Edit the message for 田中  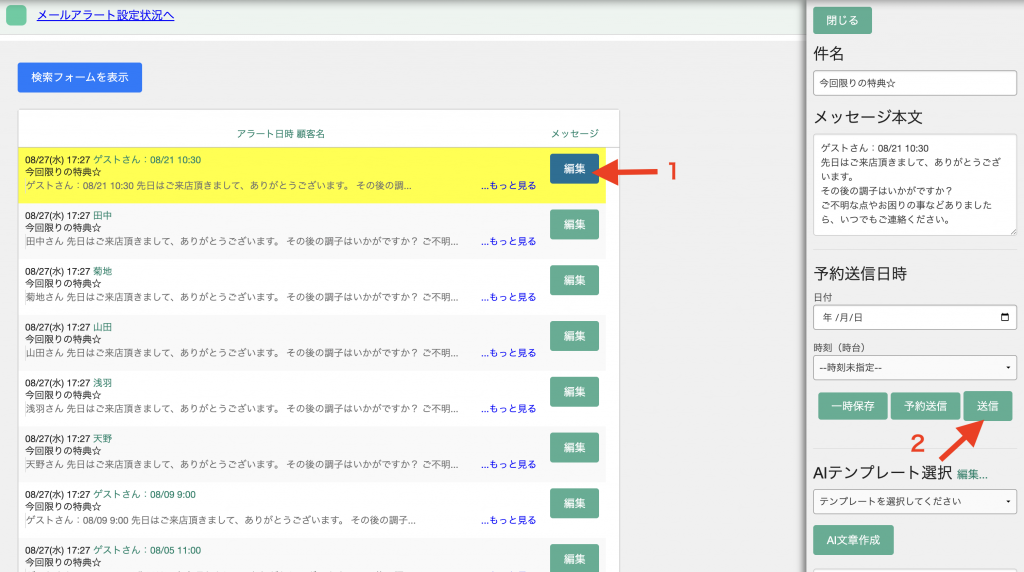coord(574,225)
